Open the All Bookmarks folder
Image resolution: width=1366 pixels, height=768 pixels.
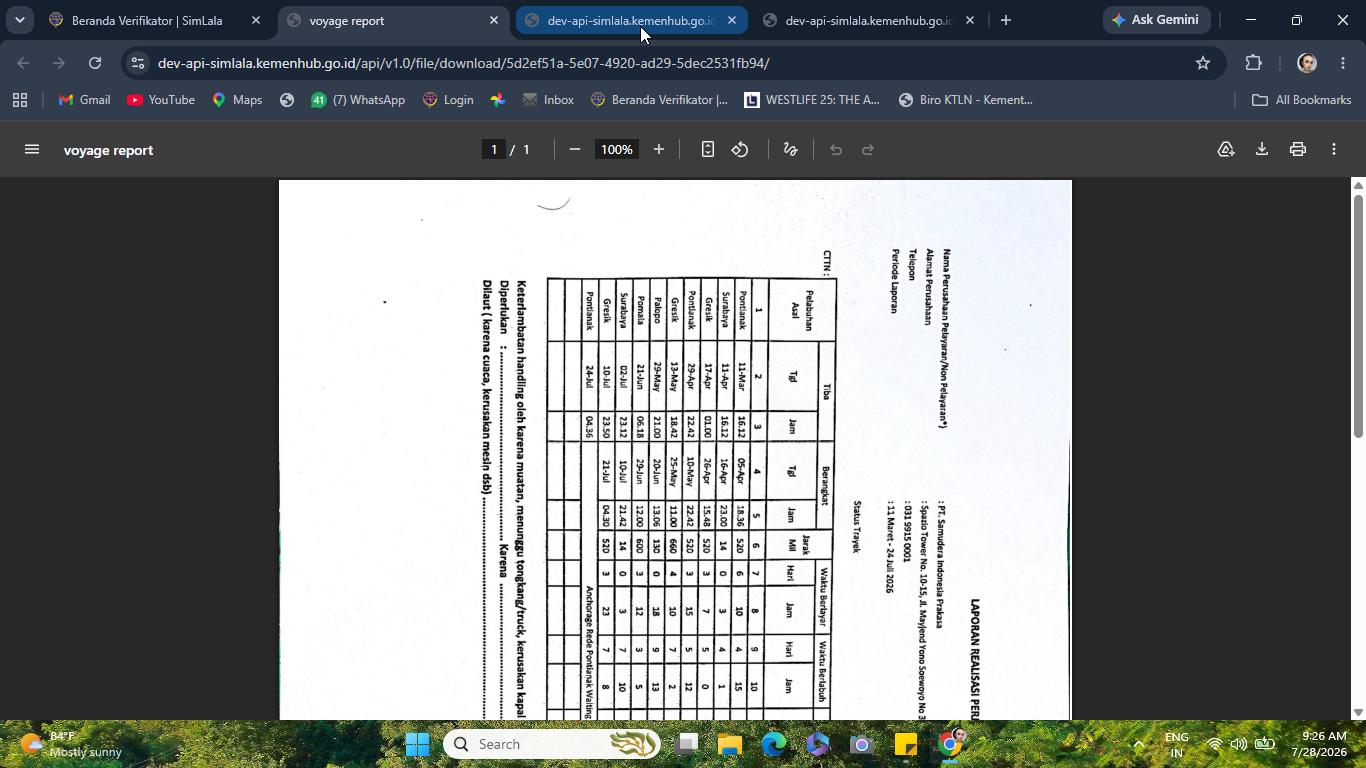[1302, 100]
